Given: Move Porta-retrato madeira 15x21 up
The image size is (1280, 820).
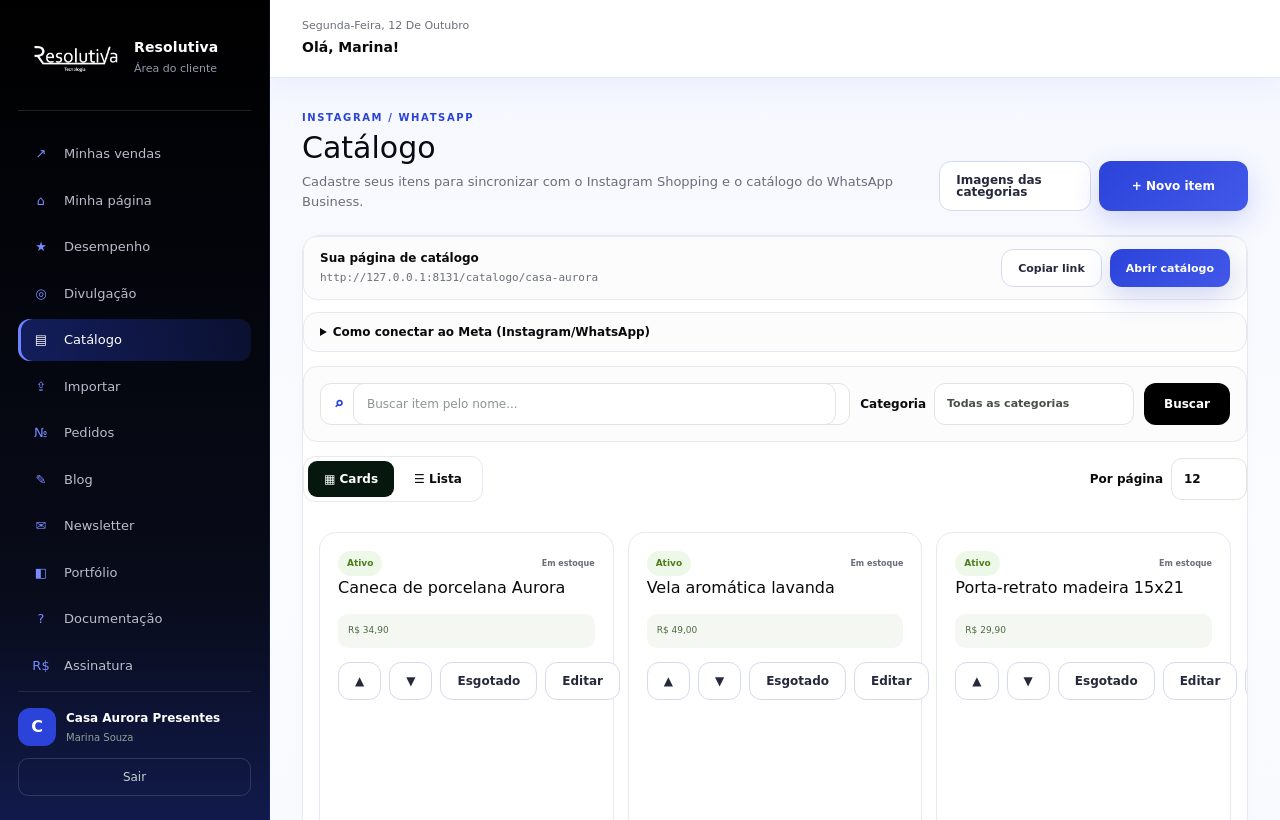Looking at the screenshot, I should (x=977, y=681).
